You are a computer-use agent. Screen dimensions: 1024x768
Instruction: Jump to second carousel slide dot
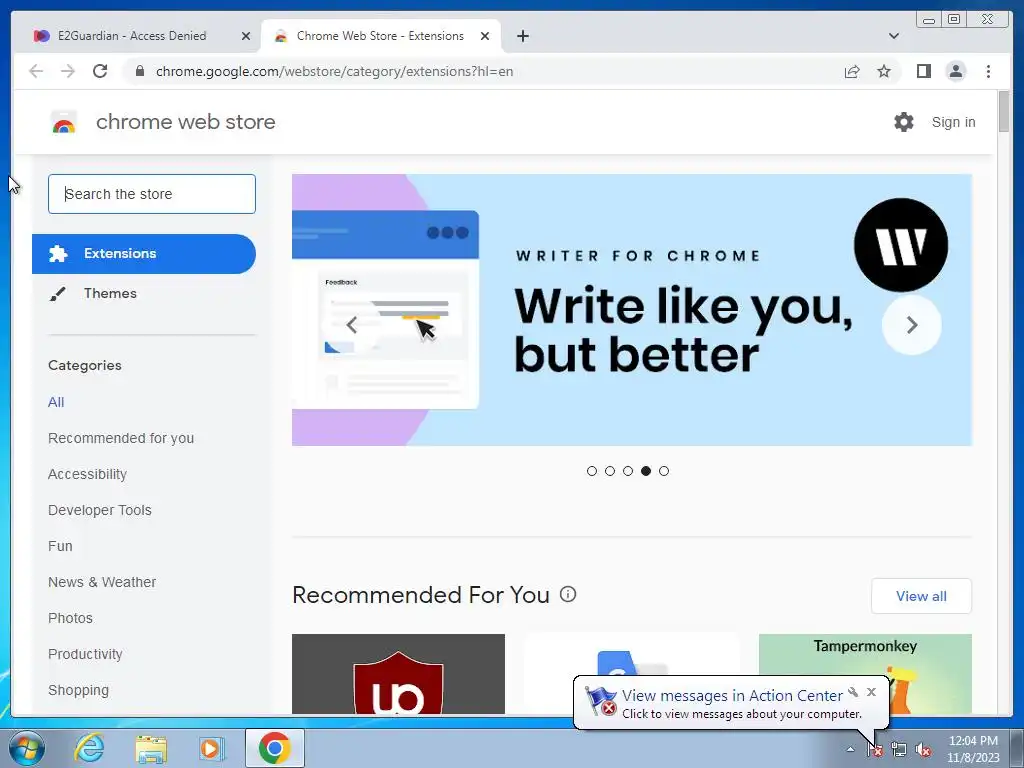click(610, 471)
